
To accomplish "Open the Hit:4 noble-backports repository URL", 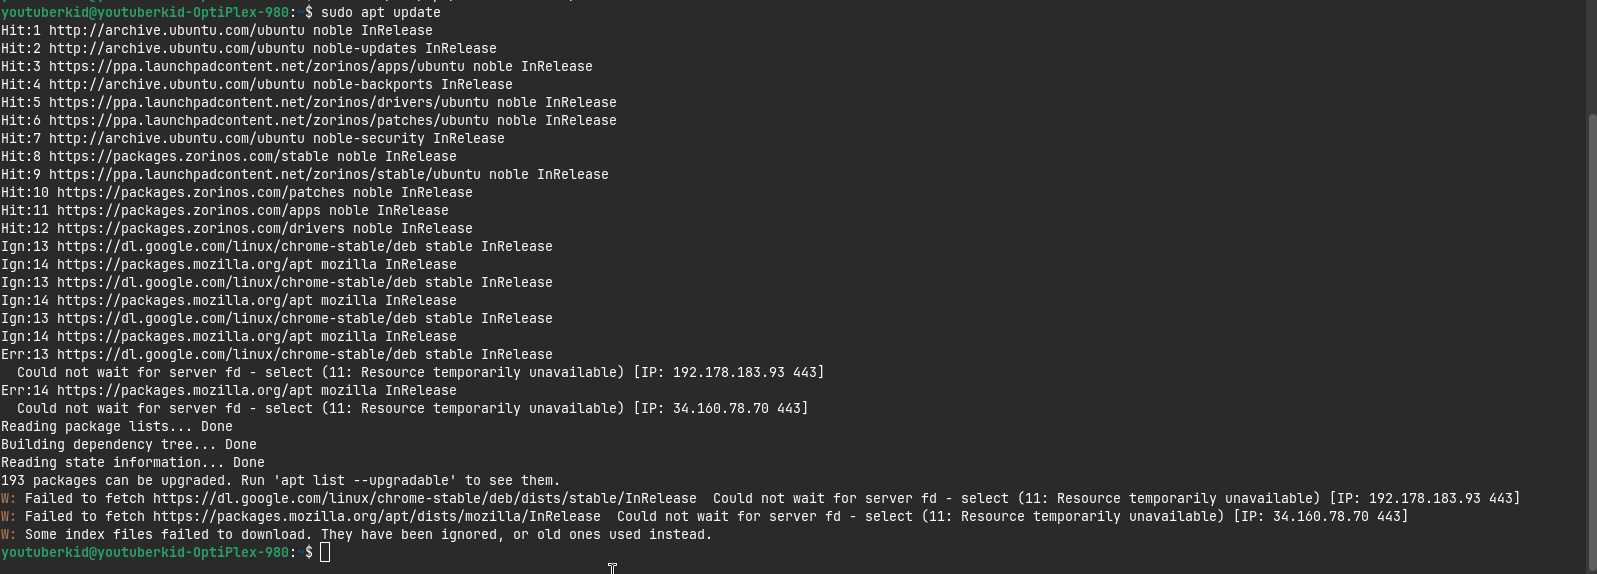I will pos(177,84).
